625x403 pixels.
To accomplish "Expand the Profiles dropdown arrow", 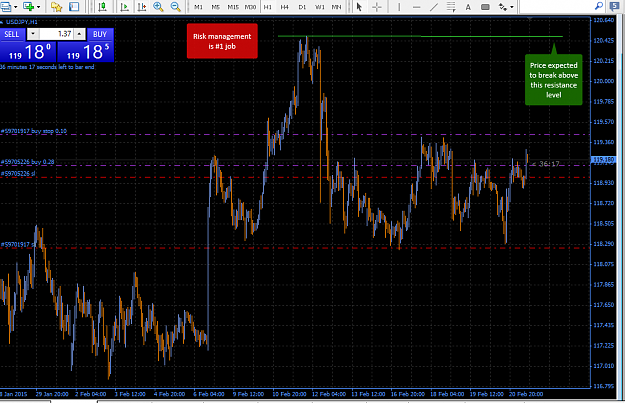I will (x=16, y=7).
